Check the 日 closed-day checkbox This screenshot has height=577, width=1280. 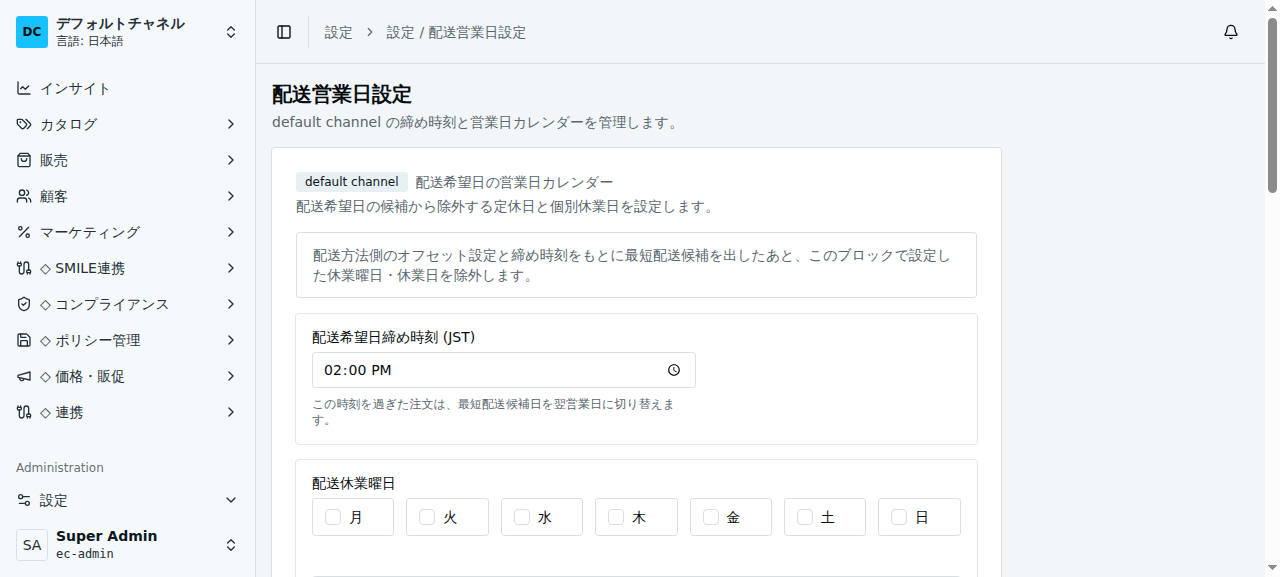(899, 517)
